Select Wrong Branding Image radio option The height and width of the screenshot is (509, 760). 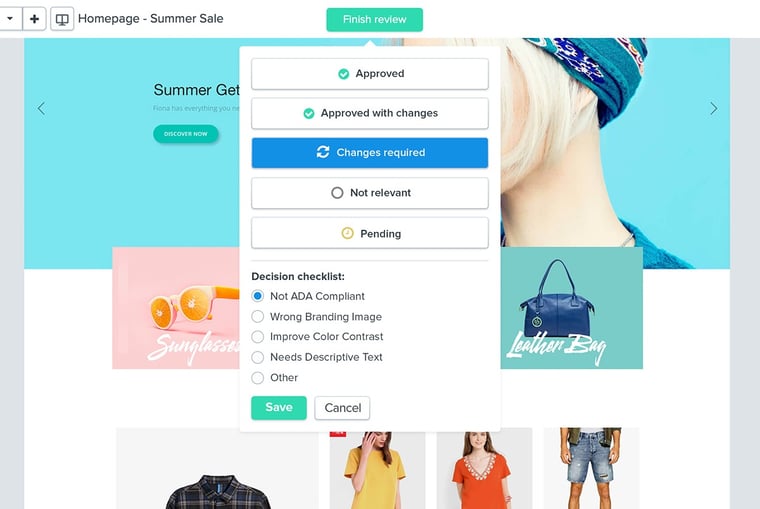257,317
